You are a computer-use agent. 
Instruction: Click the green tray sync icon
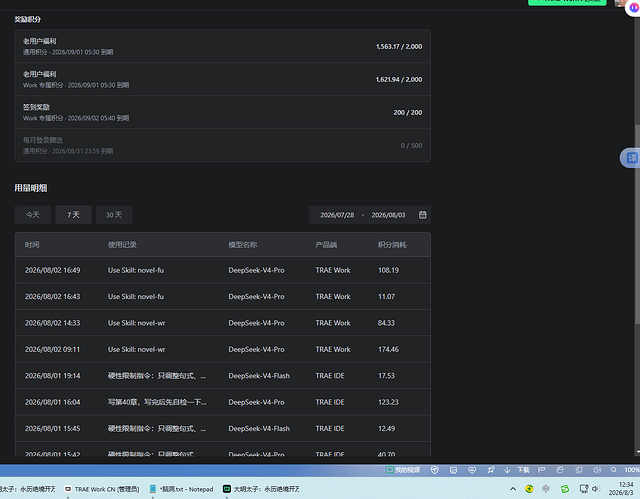point(565,488)
